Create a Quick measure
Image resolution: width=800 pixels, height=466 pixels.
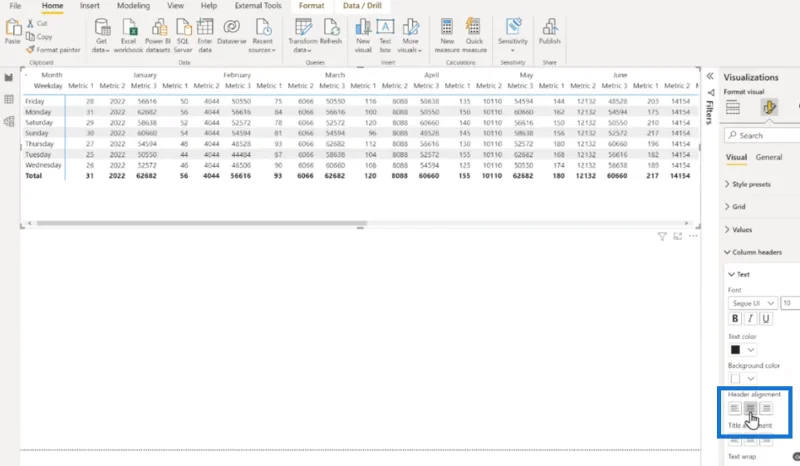tap(474, 36)
